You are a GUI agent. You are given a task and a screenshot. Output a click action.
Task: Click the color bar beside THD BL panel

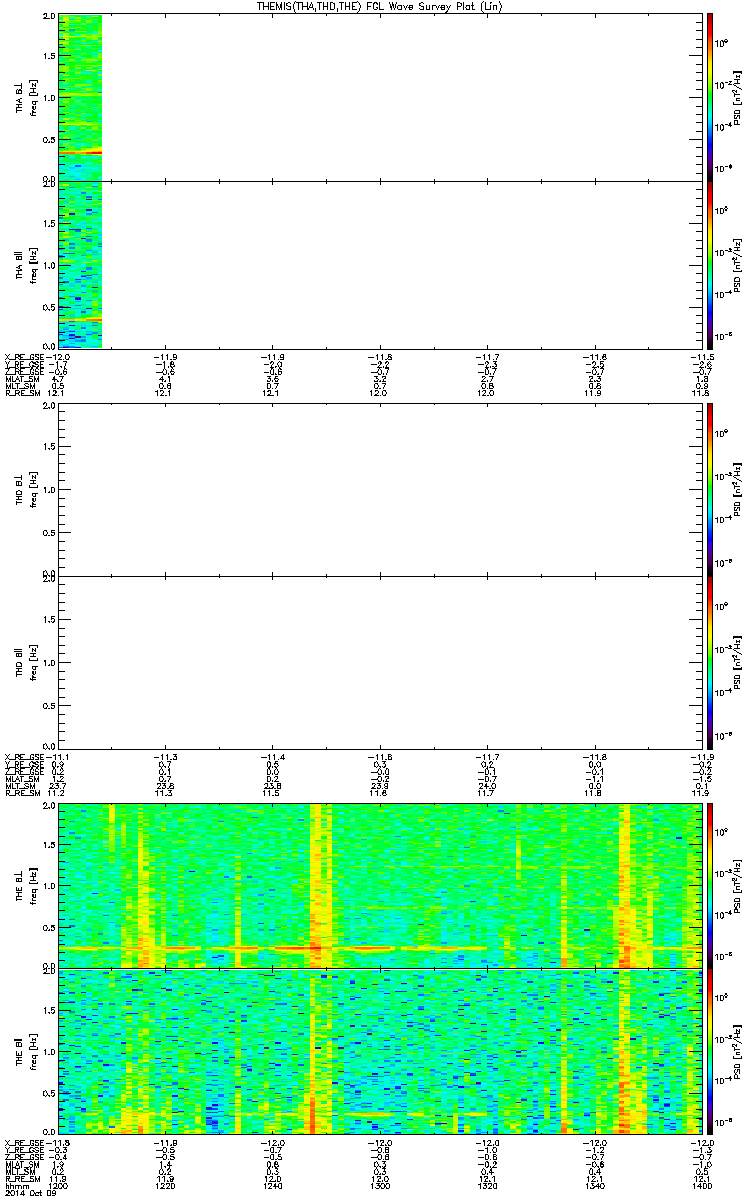click(x=709, y=489)
